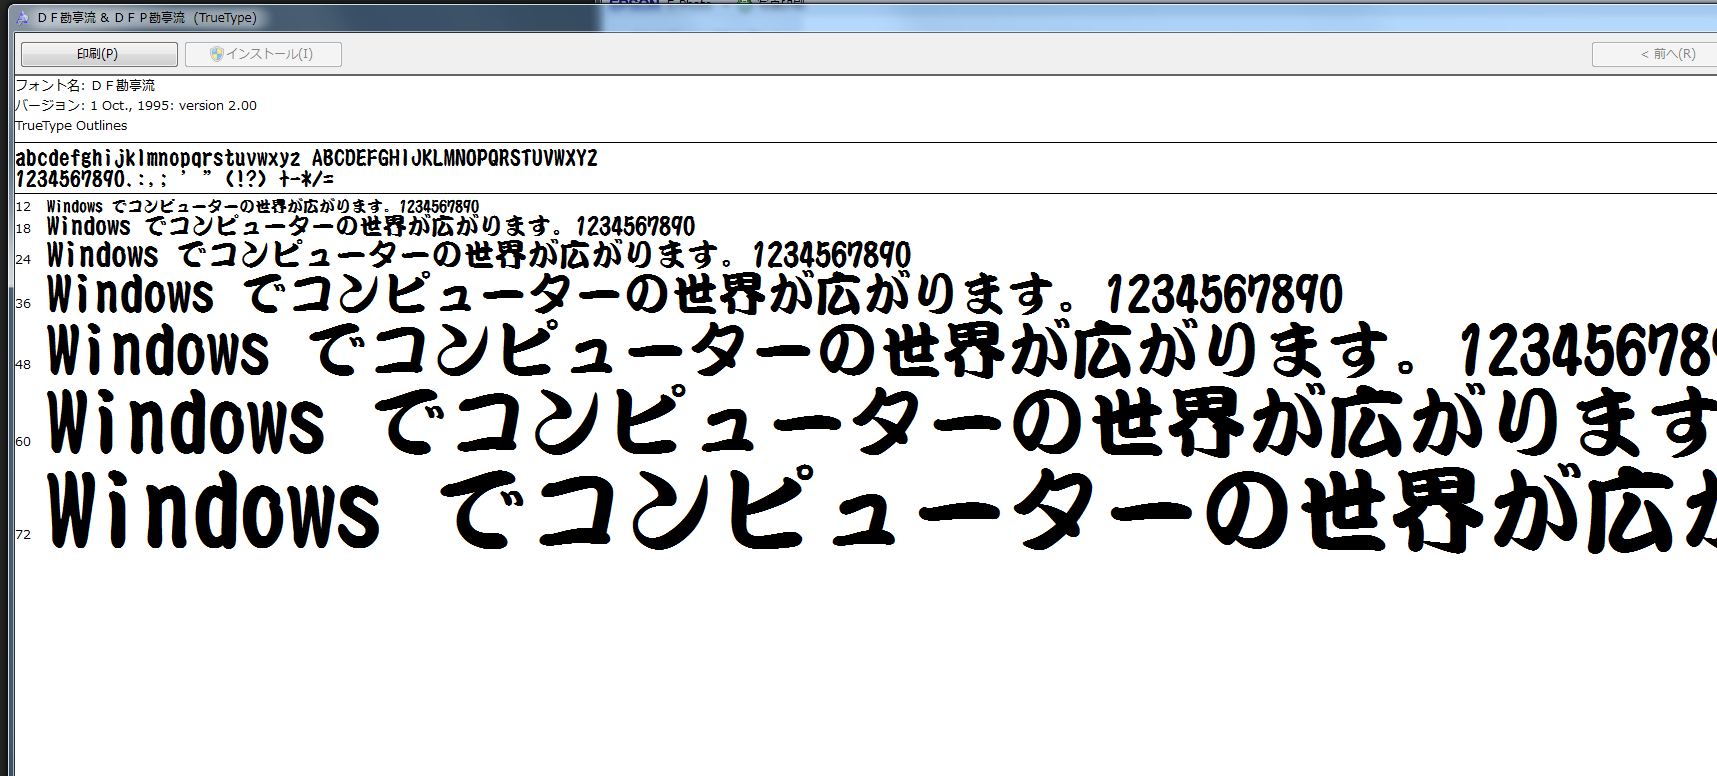This screenshot has width=1717, height=776.
Task: Click the 60 point sample text
Action: (882, 422)
